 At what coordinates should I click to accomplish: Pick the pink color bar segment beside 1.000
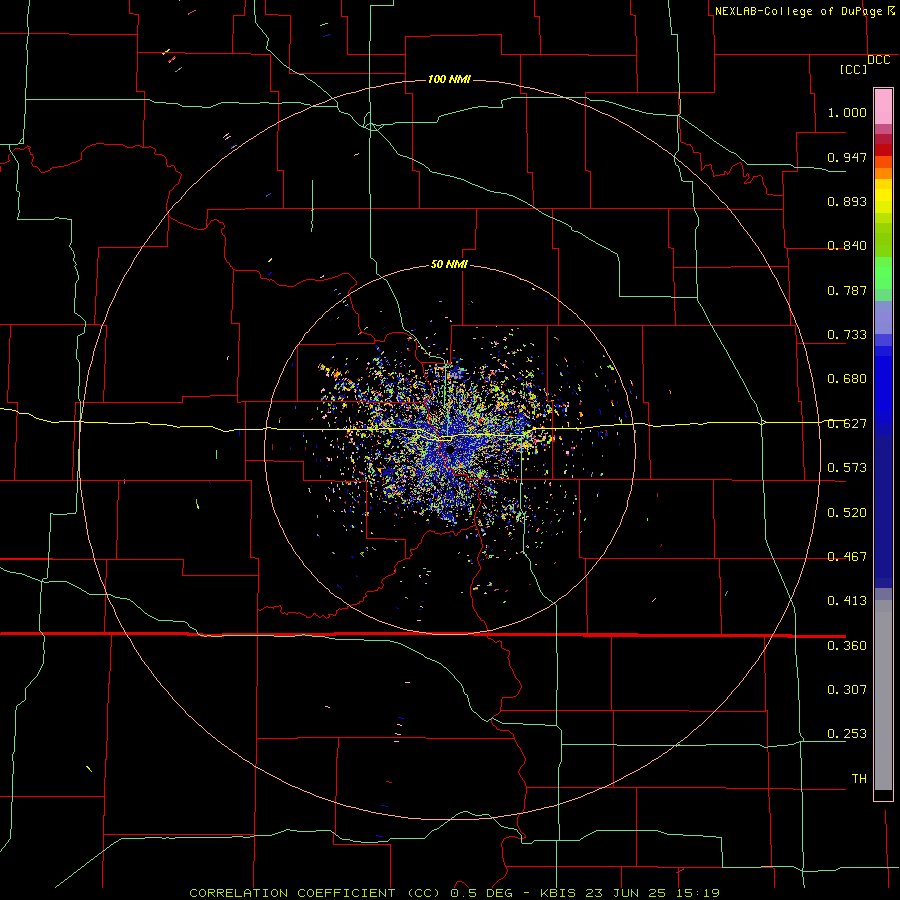(x=883, y=107)
